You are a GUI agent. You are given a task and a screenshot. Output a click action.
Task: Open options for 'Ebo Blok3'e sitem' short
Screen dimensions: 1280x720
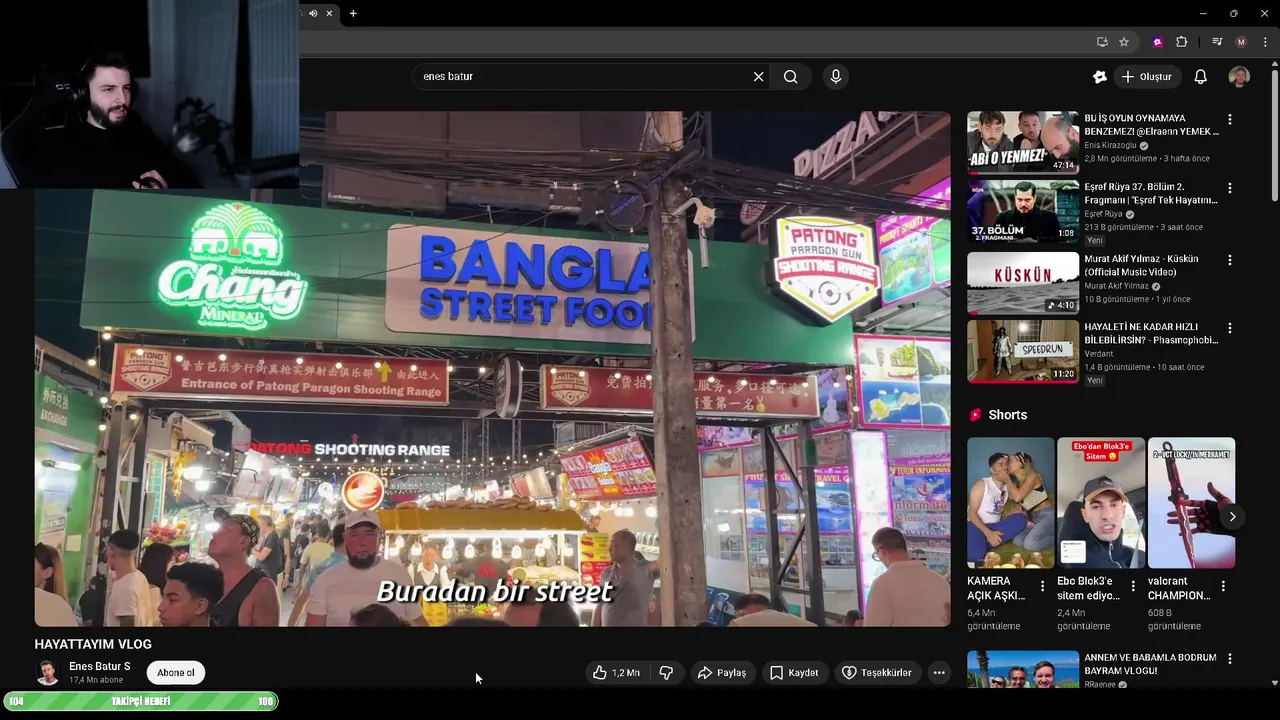click(x=1133, y=586)
